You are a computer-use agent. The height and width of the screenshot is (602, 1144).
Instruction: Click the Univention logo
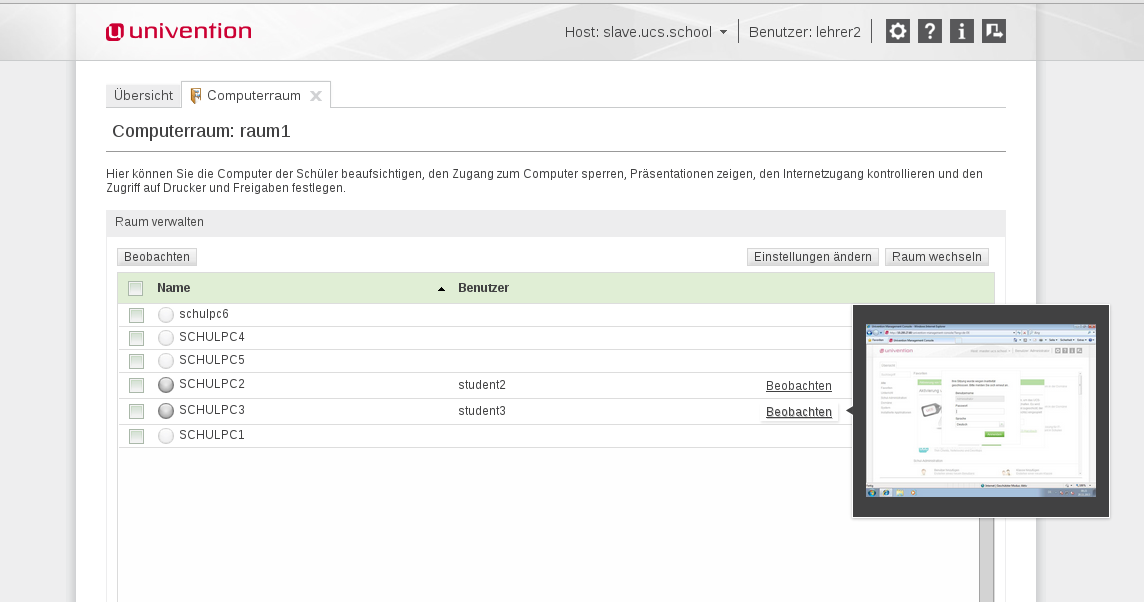(179, 32)
